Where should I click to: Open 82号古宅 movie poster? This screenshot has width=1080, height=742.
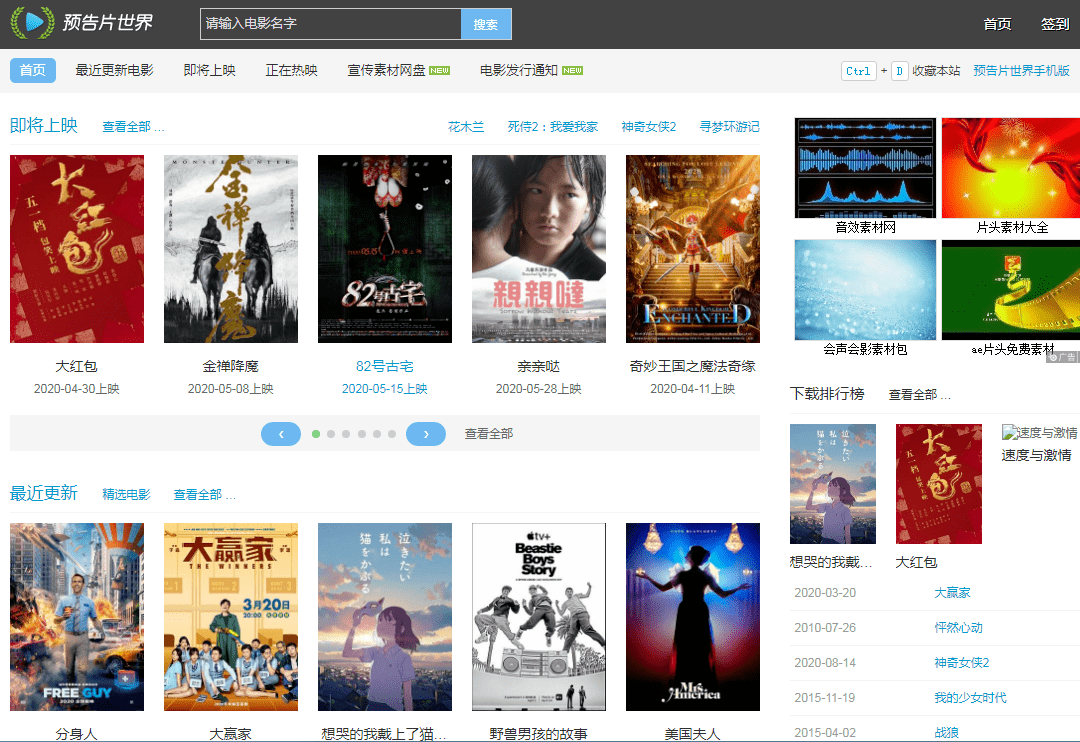tap(384, 249)
